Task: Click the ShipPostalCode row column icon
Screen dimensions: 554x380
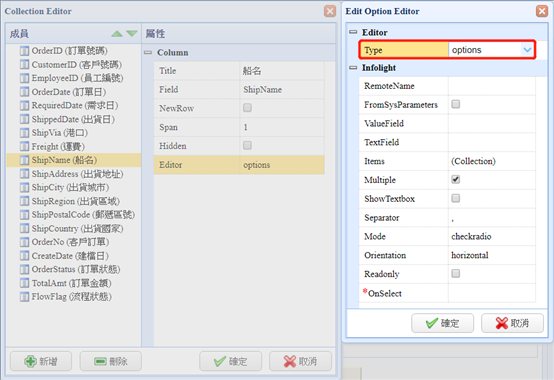Action: [x=24, y=215]
